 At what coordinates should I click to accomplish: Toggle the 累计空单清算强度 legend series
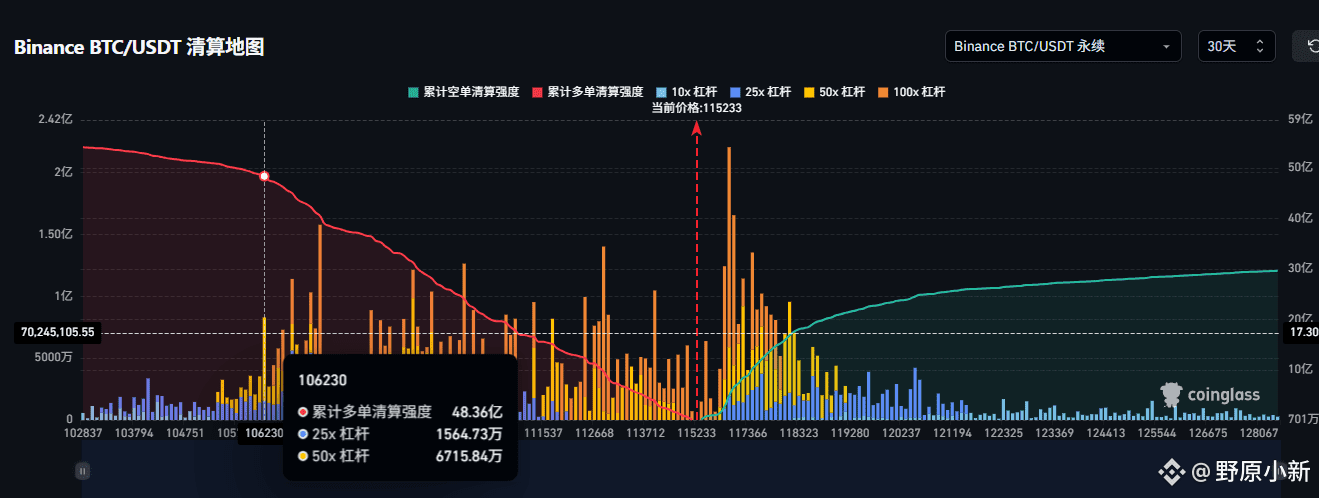(x=463, y=92)
